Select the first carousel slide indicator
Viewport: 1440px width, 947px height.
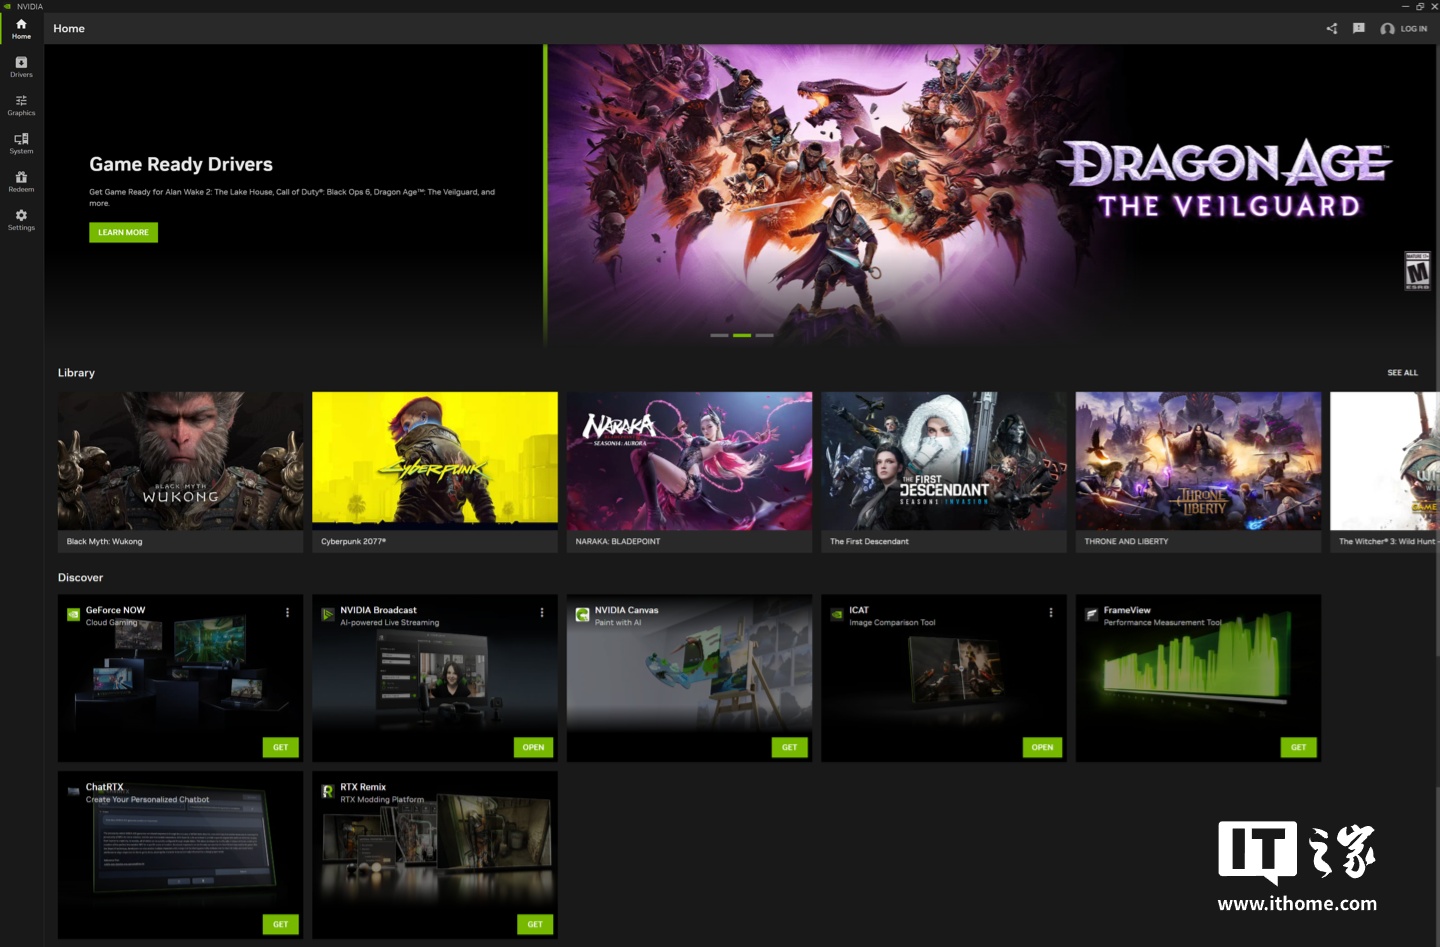[719, 335]
